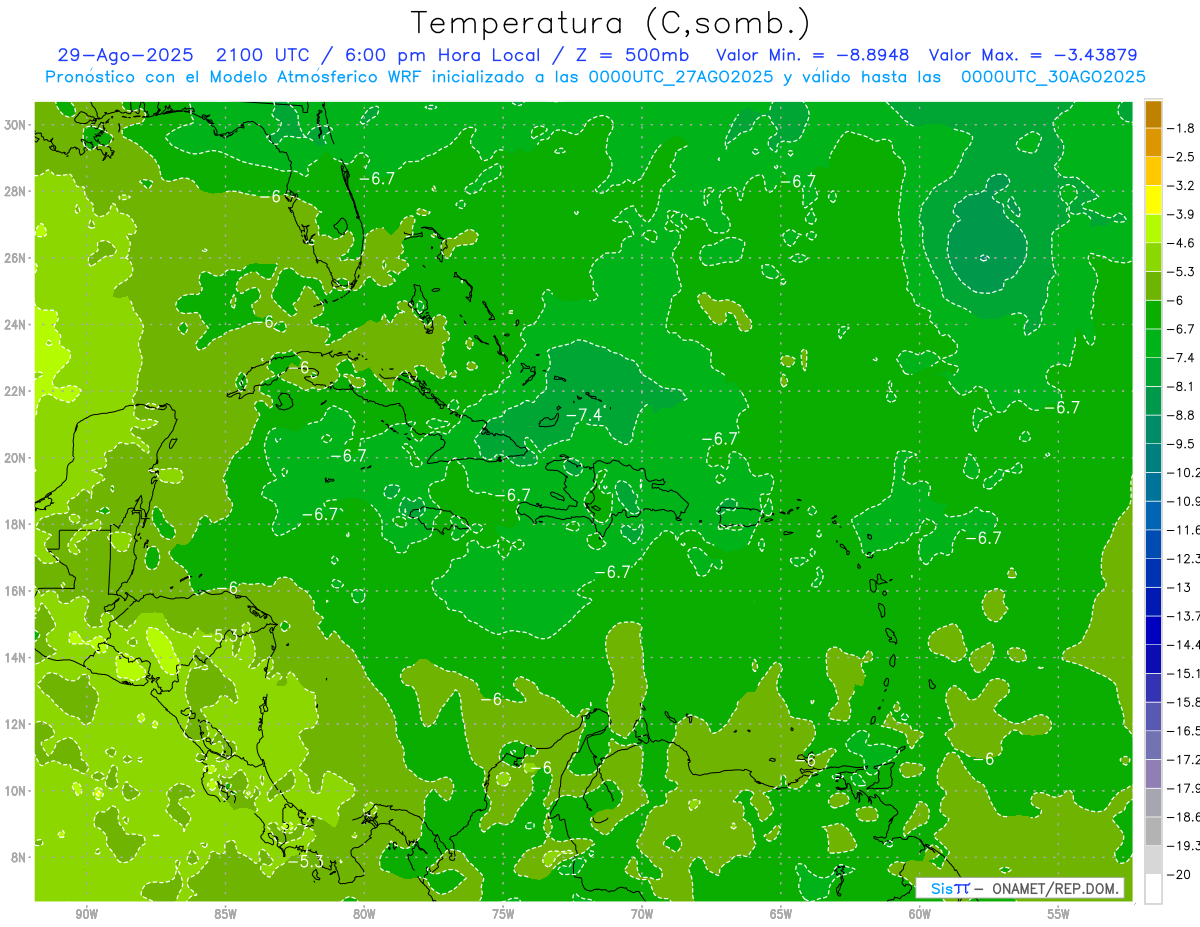
Task: Click the colorbar tick label '-10.2'
Action: click(1183, 472)
